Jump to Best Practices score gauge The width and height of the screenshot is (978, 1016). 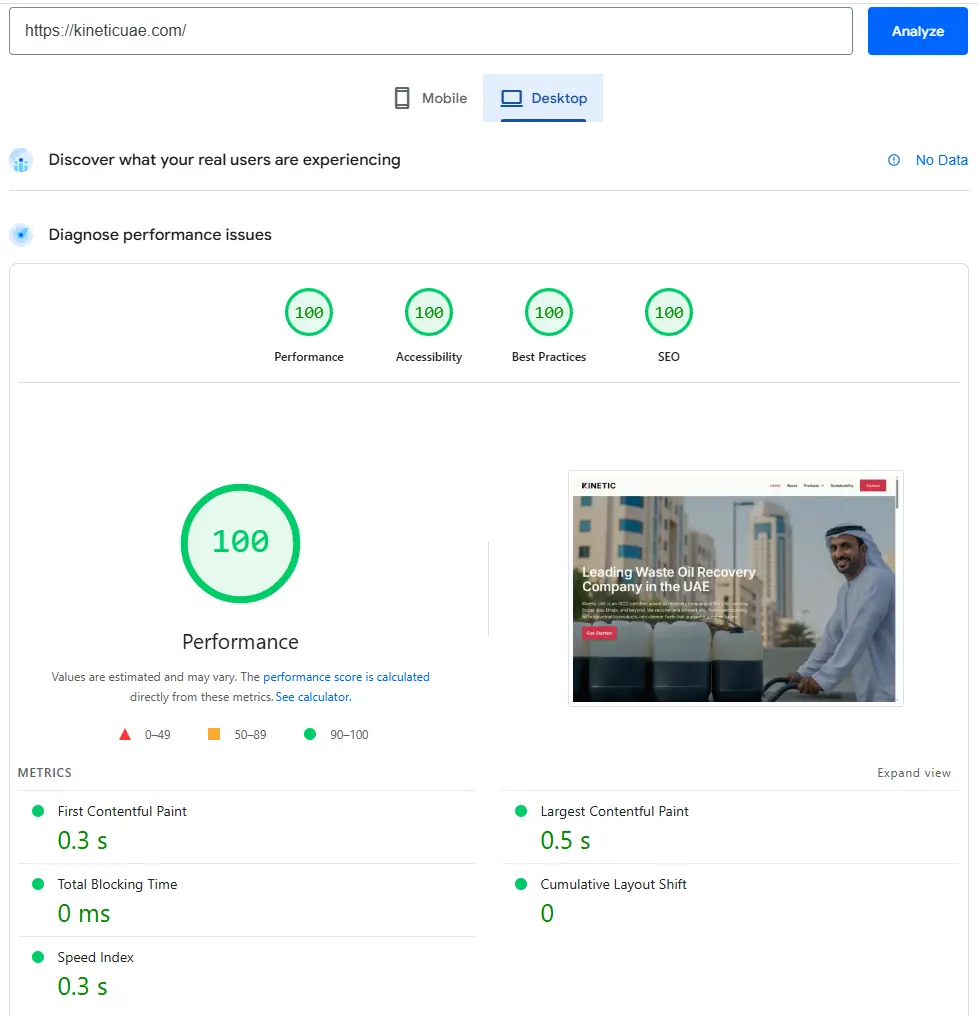tap(549, 313)
